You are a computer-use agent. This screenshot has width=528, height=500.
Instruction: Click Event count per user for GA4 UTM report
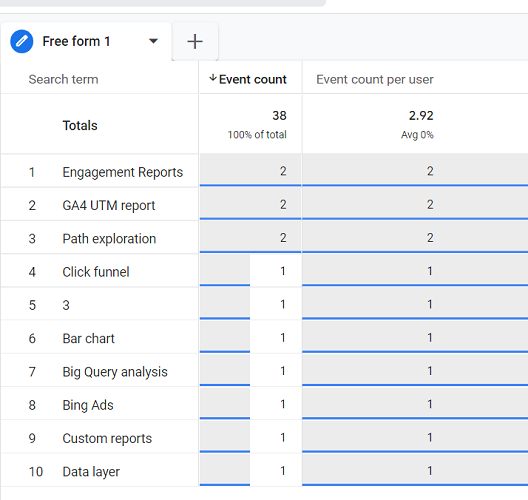pos(415,203)
